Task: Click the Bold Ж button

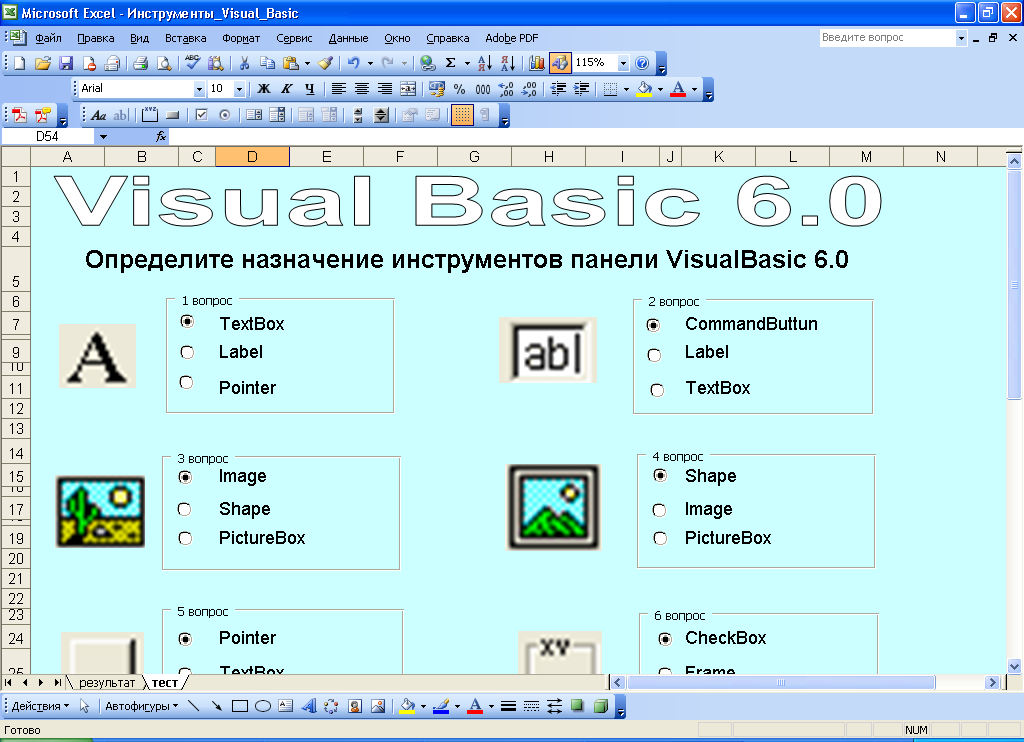Action: point(264,89)
